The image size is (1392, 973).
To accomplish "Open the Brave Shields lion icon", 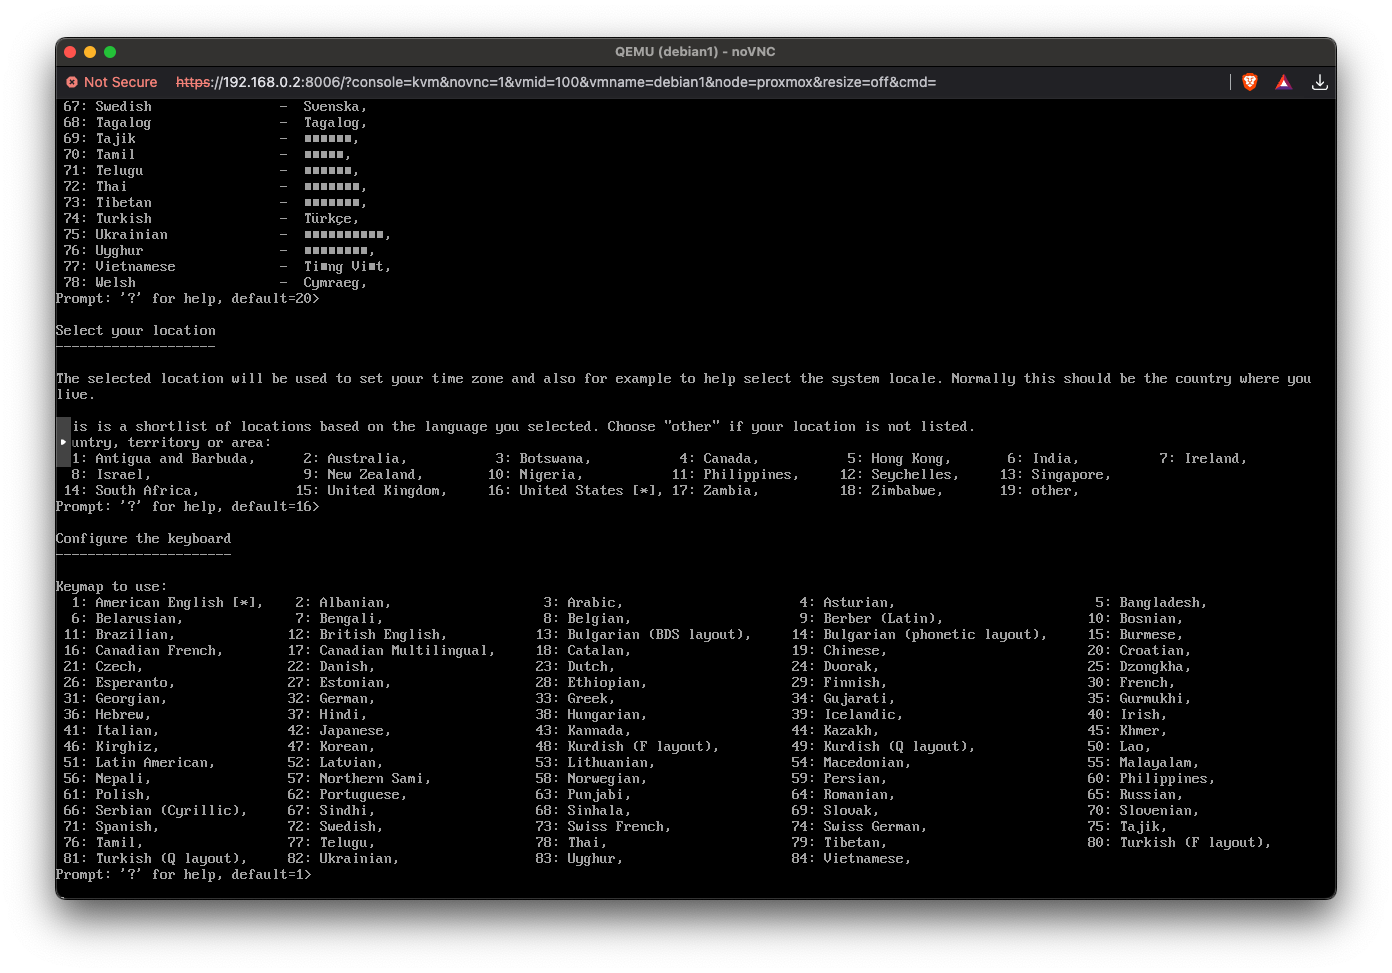I will [x=1249, y=82].
